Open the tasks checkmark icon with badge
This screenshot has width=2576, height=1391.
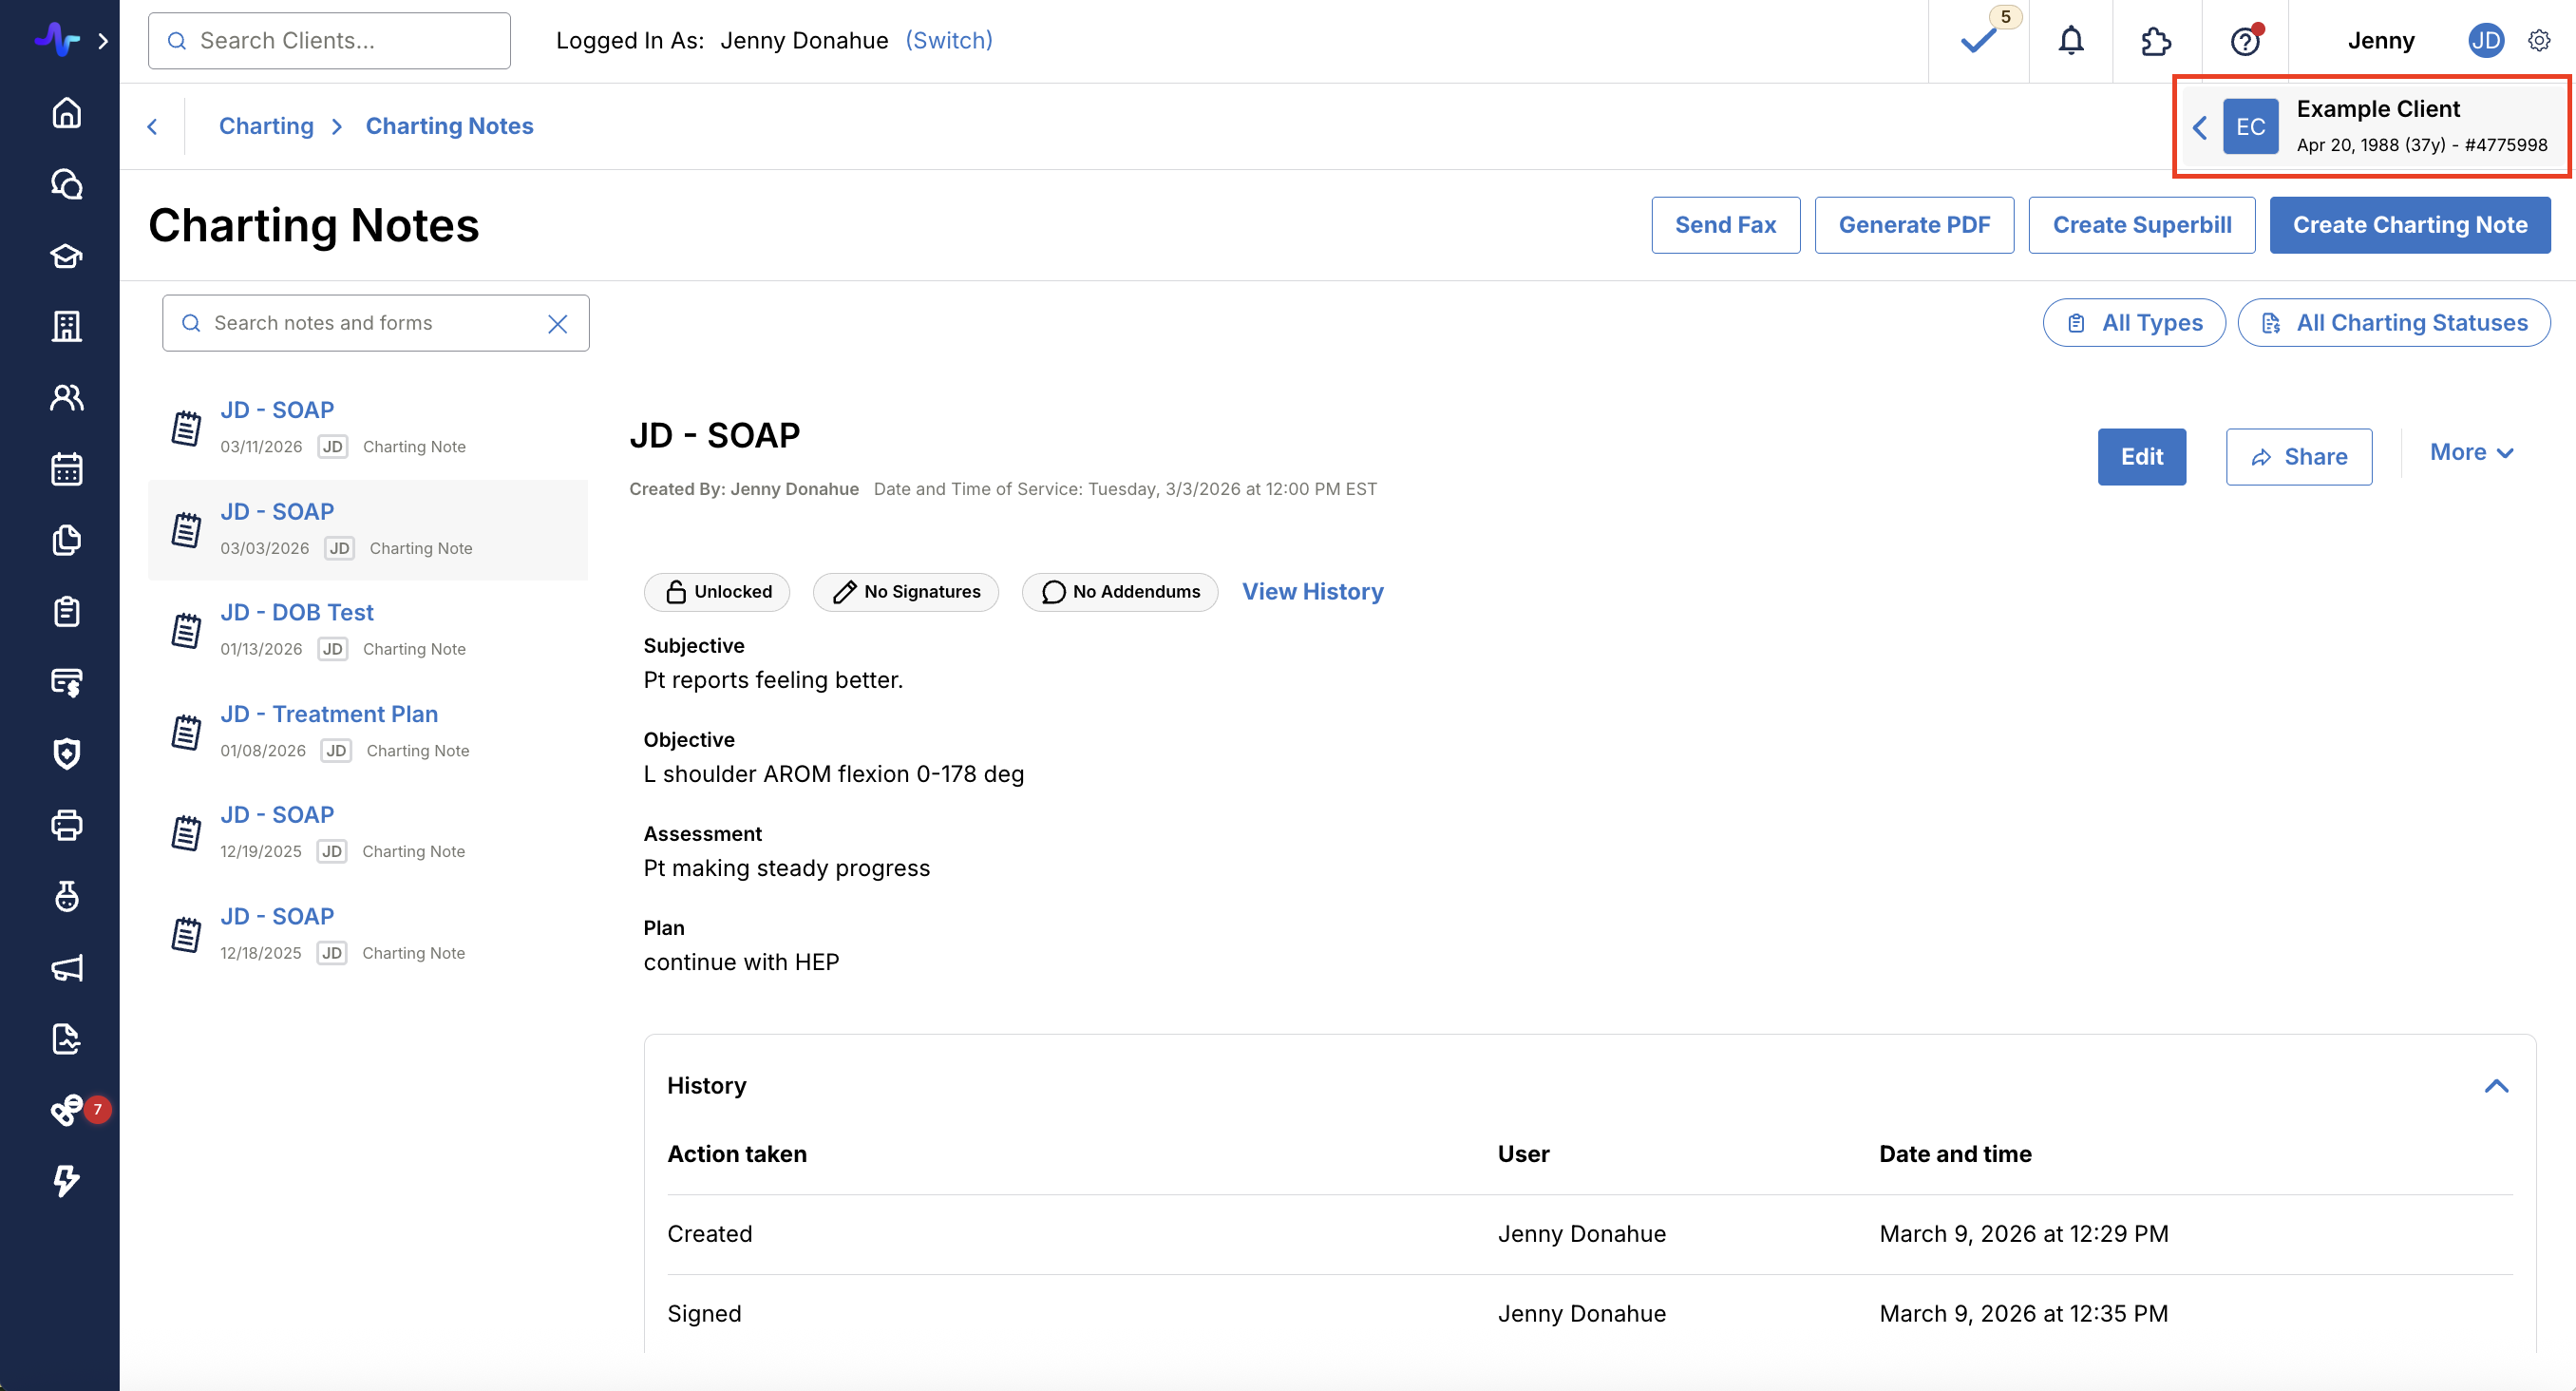tap(1979, 41)
